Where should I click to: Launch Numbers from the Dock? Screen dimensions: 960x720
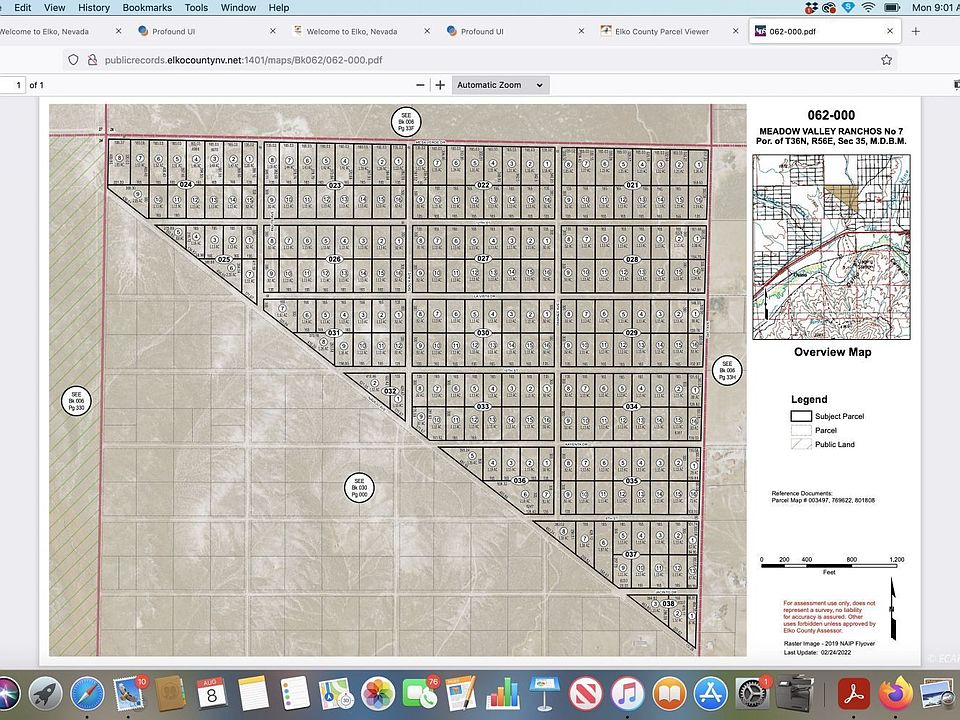tap(503, 694)
